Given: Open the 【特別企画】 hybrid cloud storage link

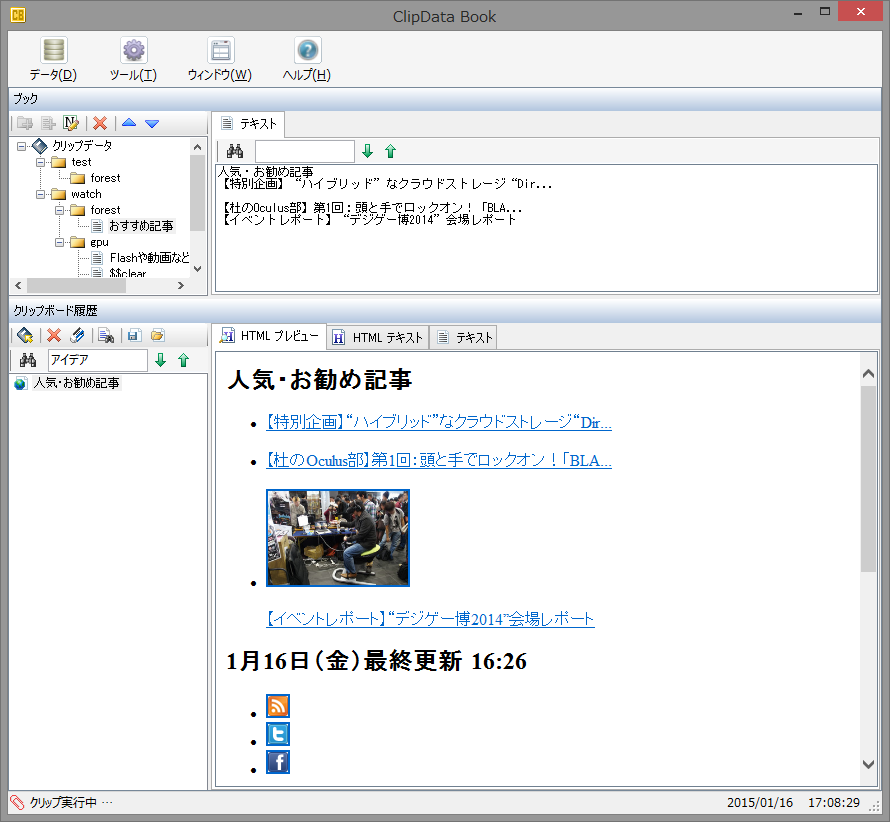Looking at the screenshot, I should pyautogui.click(x=439, y=422).
